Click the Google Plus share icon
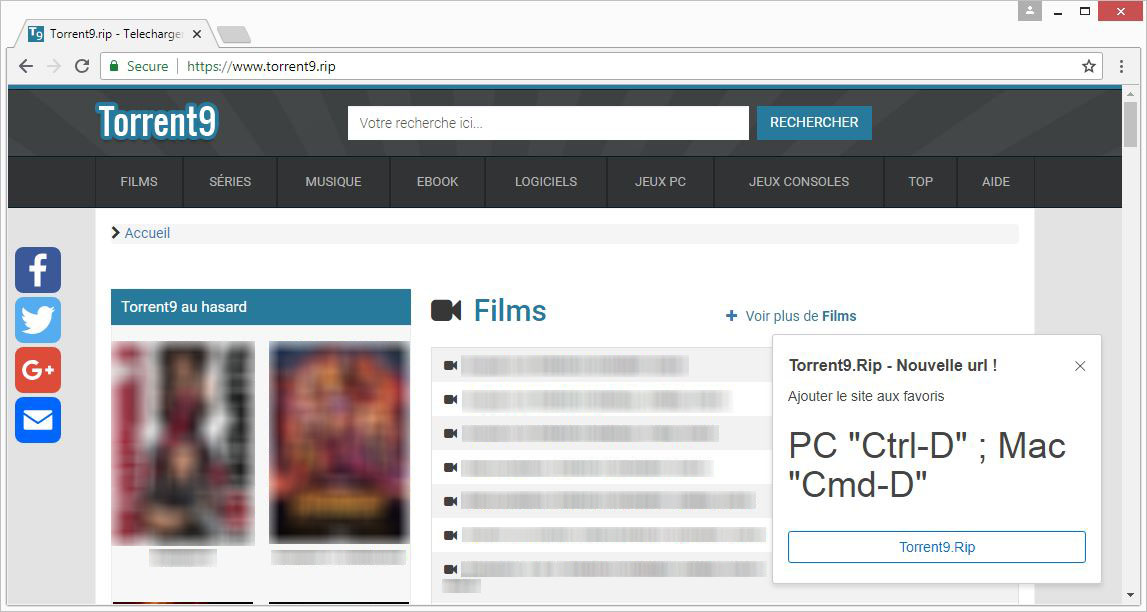Viewport: 1147px width, 612px height. coord(38,370)
